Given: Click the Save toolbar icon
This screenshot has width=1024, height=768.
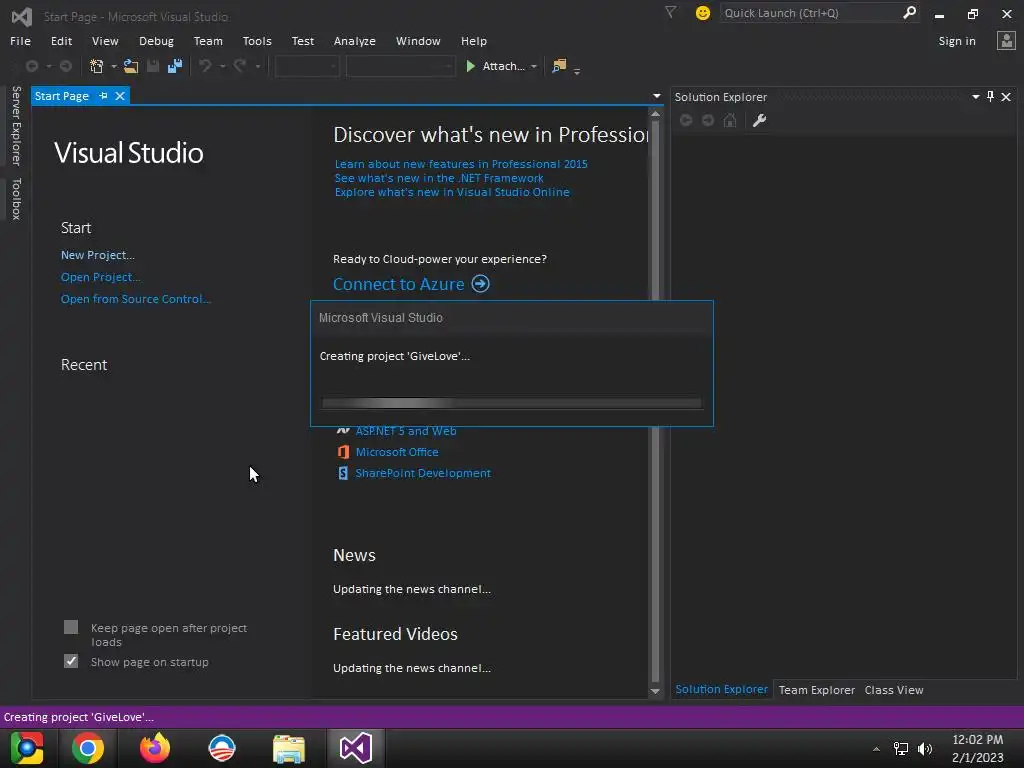Looking at the screenshot, I should click(153, 66).
